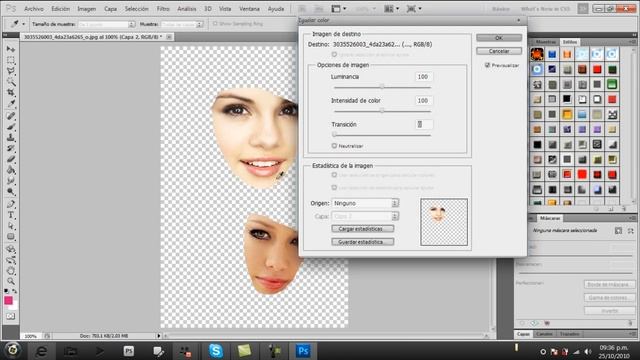Viewport: 640px width, 360px height.
Task: Select the Dodge tool
Action: point(11,192)
